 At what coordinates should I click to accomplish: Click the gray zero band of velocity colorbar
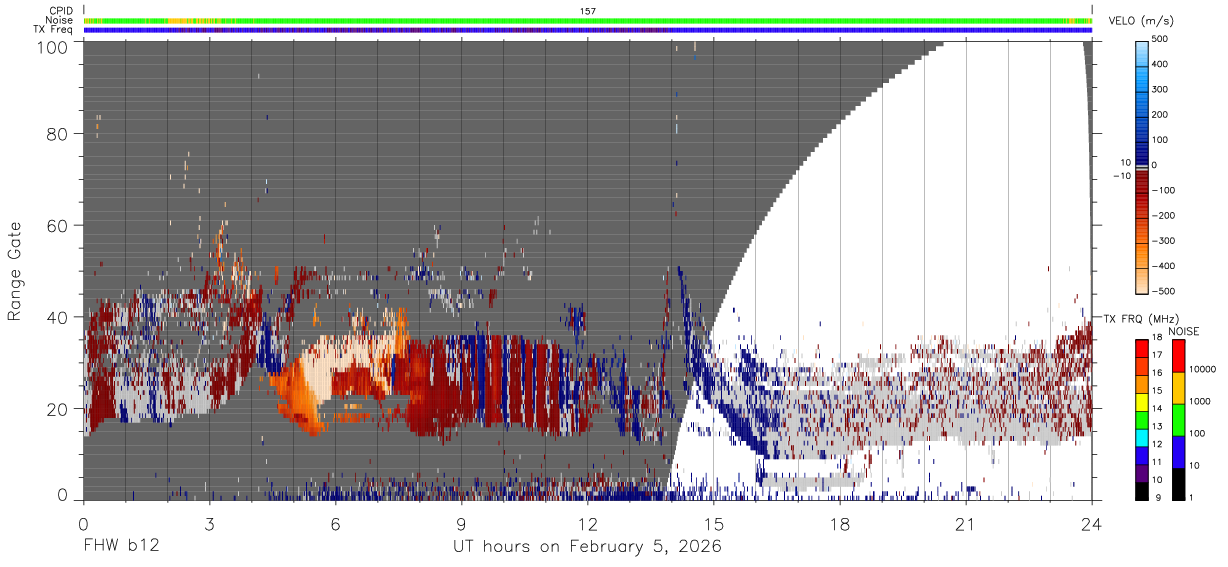(x=1142, y=166)
